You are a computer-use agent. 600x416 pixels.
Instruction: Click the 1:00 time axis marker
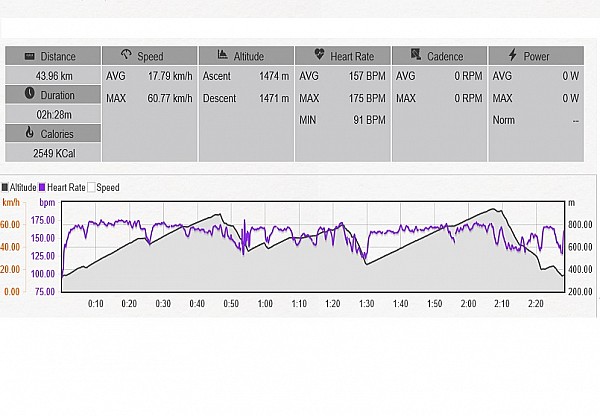[265, 303]
